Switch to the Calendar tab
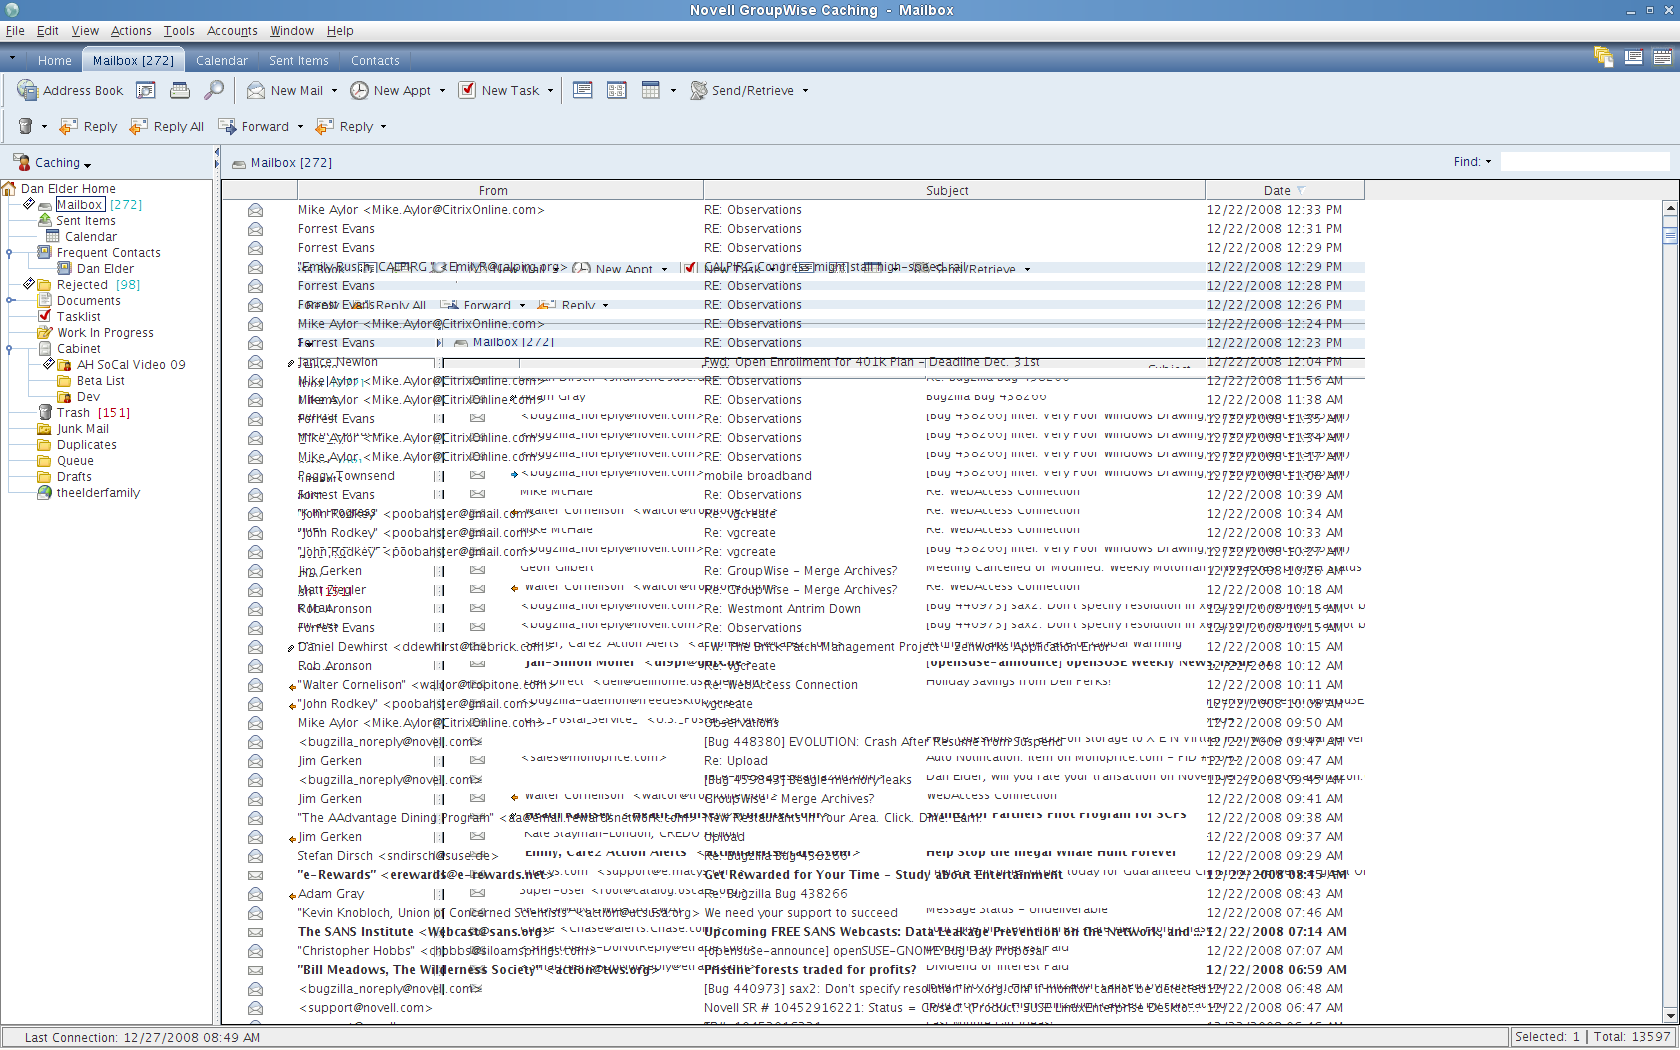 pyautogui.click(x=221, y=61)
